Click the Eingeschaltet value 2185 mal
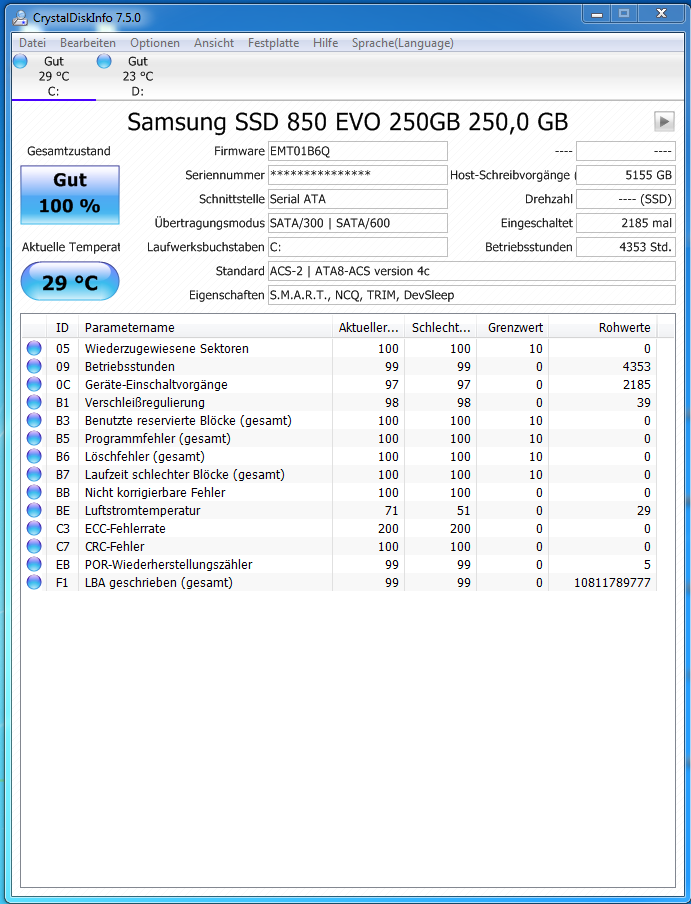Screen dimensions: 691x904 click(x=626, y=223)
